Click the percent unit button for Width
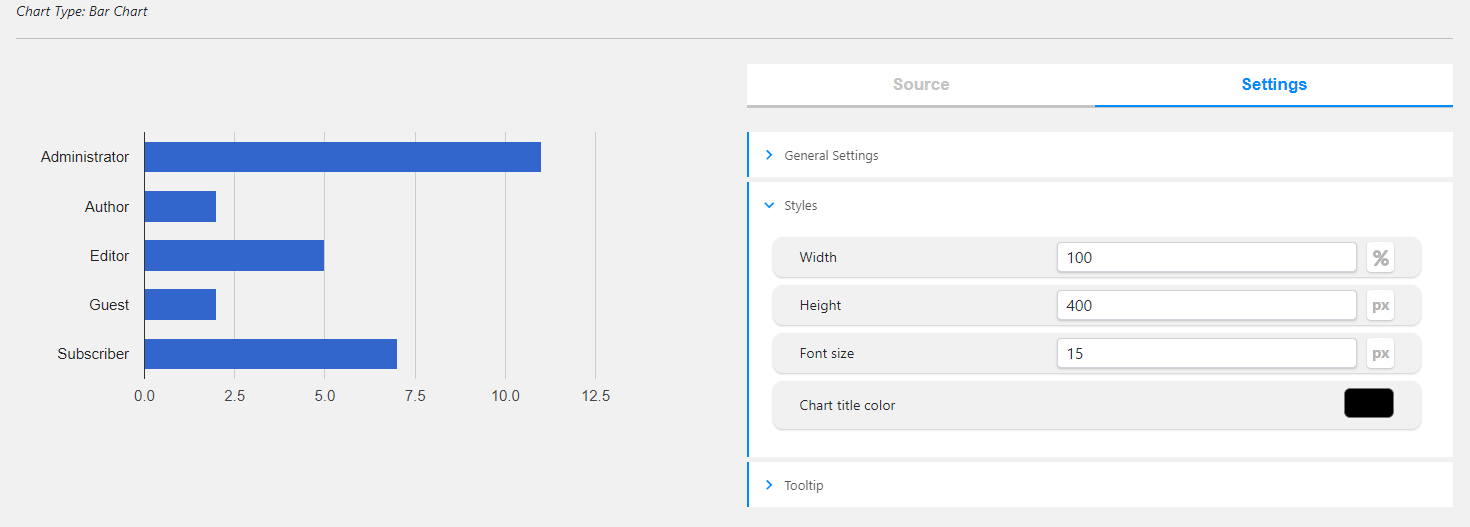1470x527 pixels. [x=1380, y=257]
